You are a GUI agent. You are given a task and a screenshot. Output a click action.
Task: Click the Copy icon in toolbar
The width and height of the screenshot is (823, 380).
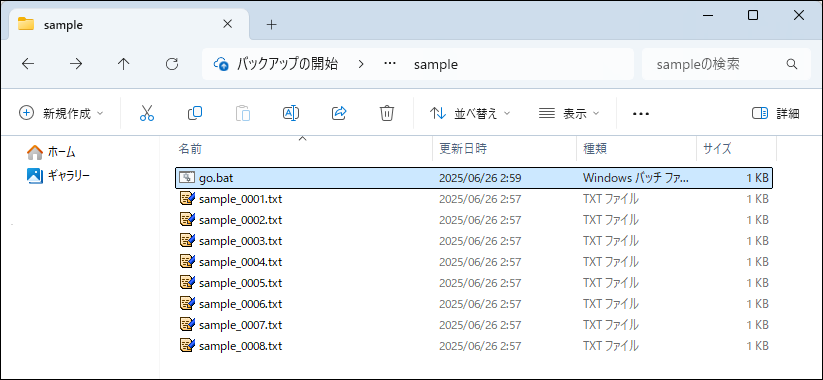point(195,113)
